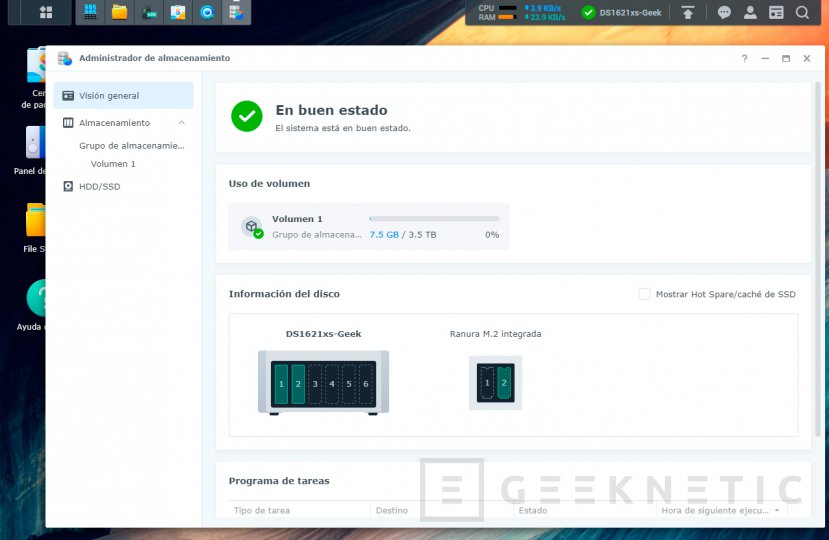Image resolution: width=829 pixels, height=540 pixels.
Task: Open the notifications speech bubble icon
Action: tap(724, 13)
